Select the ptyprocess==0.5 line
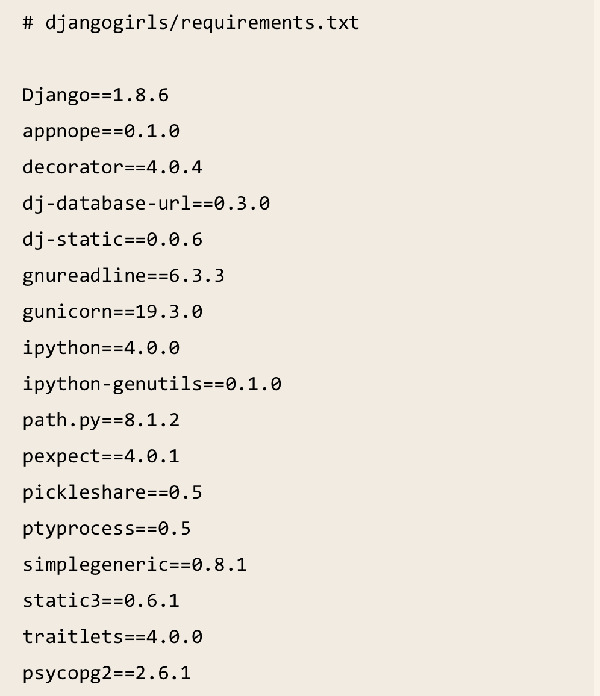 tap(106, 528)
